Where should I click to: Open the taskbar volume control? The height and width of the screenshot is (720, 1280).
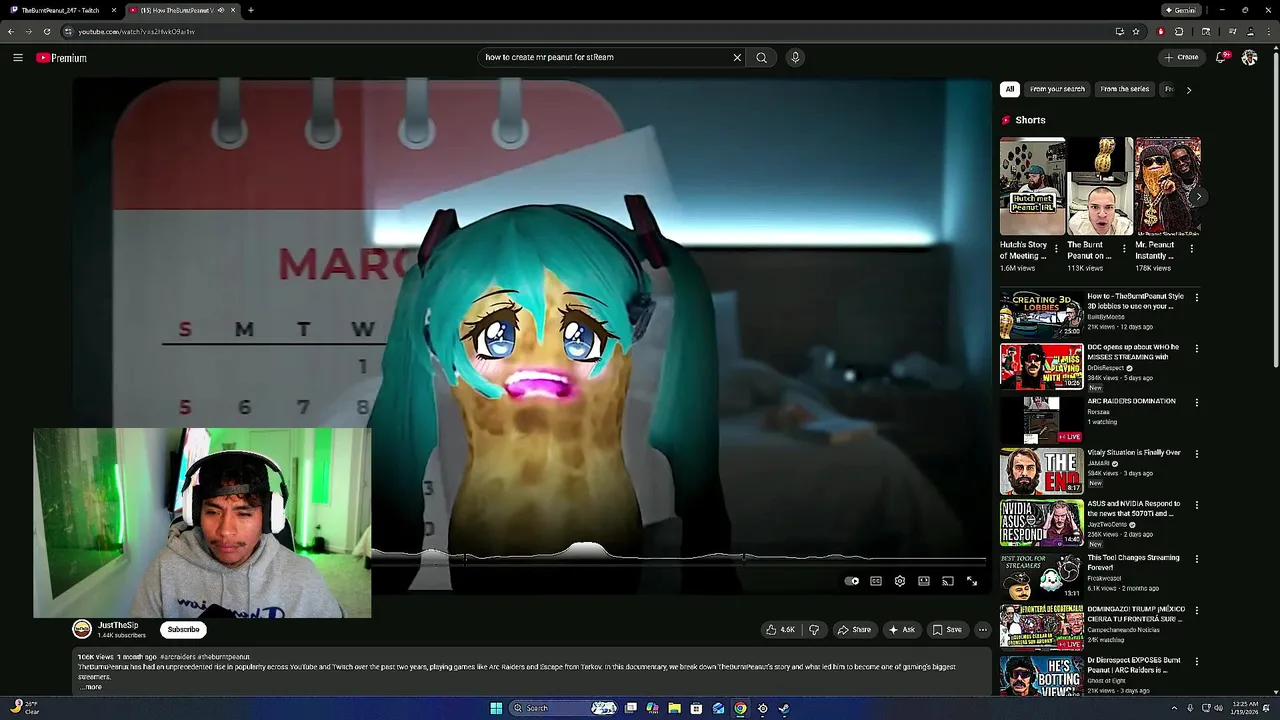tap(1218, 708)
